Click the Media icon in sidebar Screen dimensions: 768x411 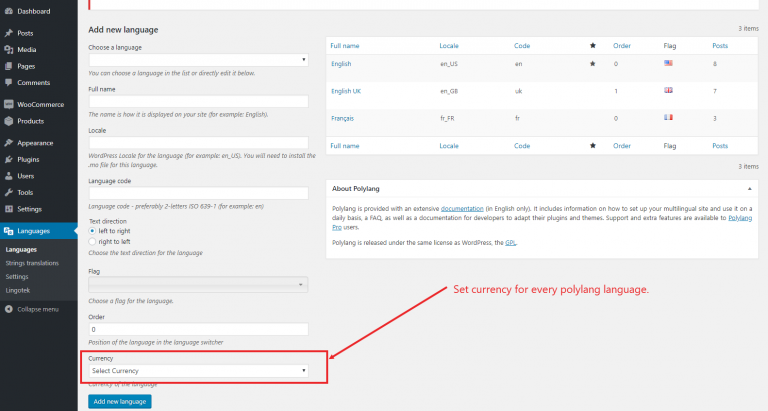point(9,49)
